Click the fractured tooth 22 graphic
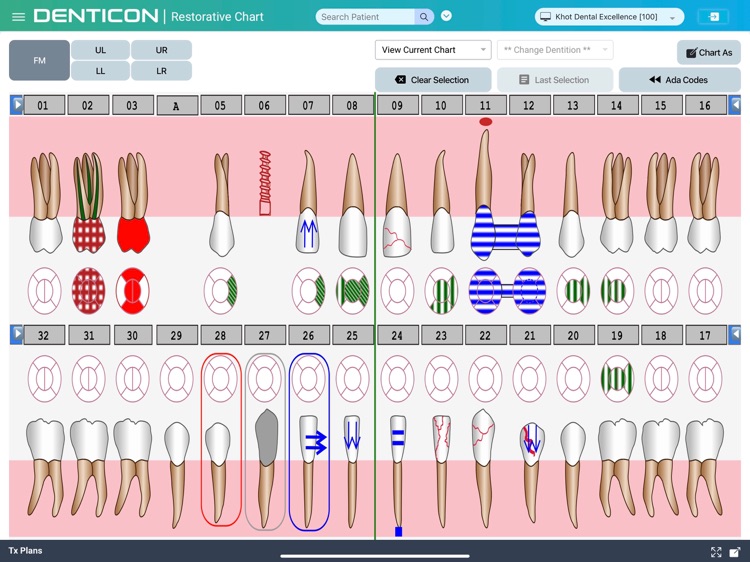 tap(484, 469)
